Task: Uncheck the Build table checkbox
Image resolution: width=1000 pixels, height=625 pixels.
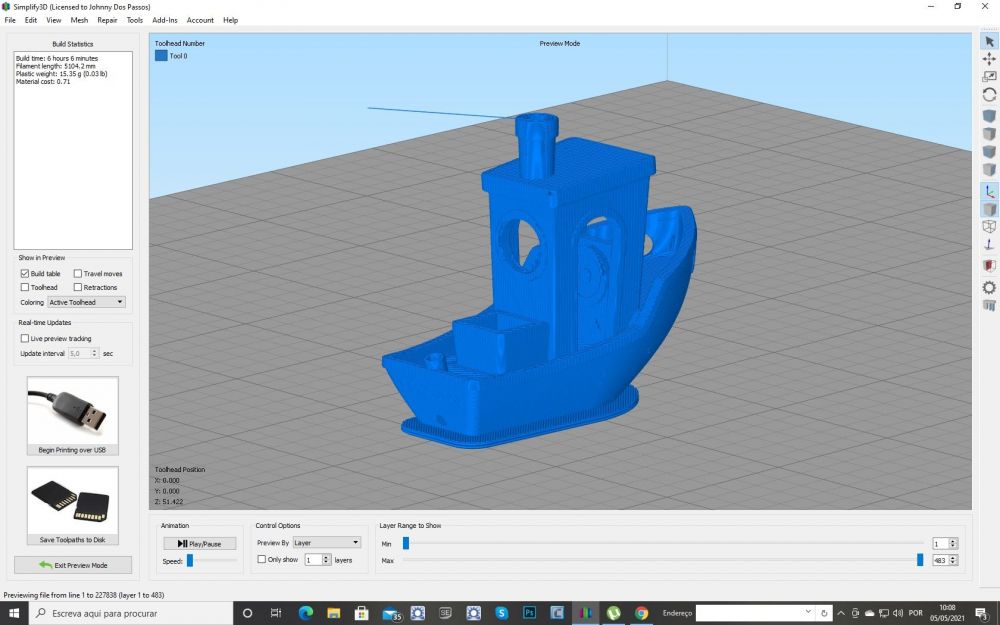Action: (x=25, y=273)
